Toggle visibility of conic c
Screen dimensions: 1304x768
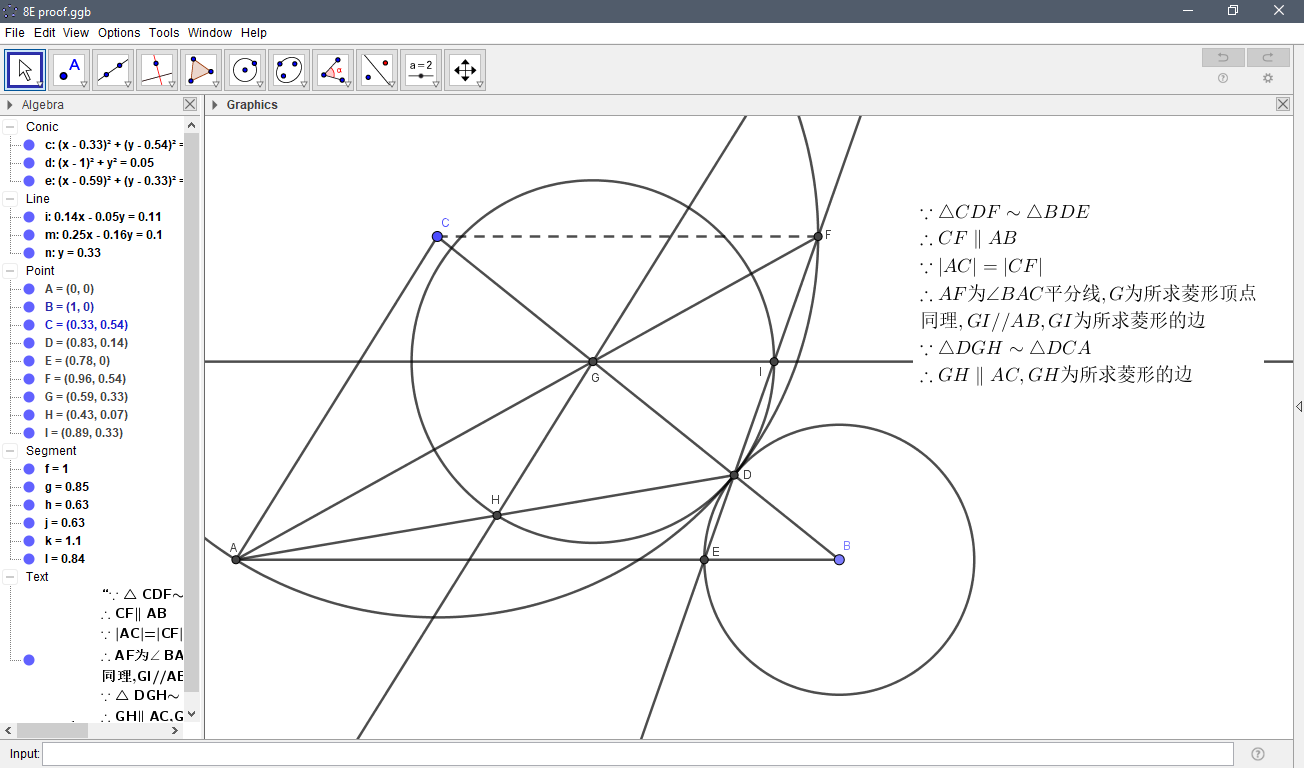(x=27, y=144)
